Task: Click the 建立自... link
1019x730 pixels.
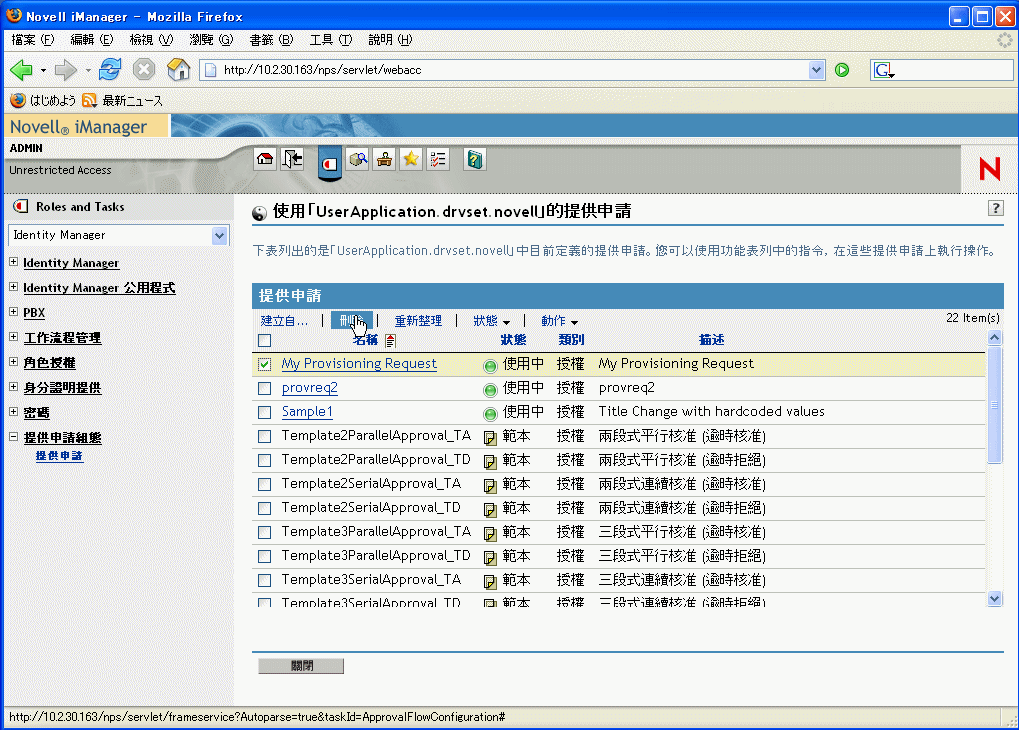Action: pyautogui.click(x=284, y=320)
